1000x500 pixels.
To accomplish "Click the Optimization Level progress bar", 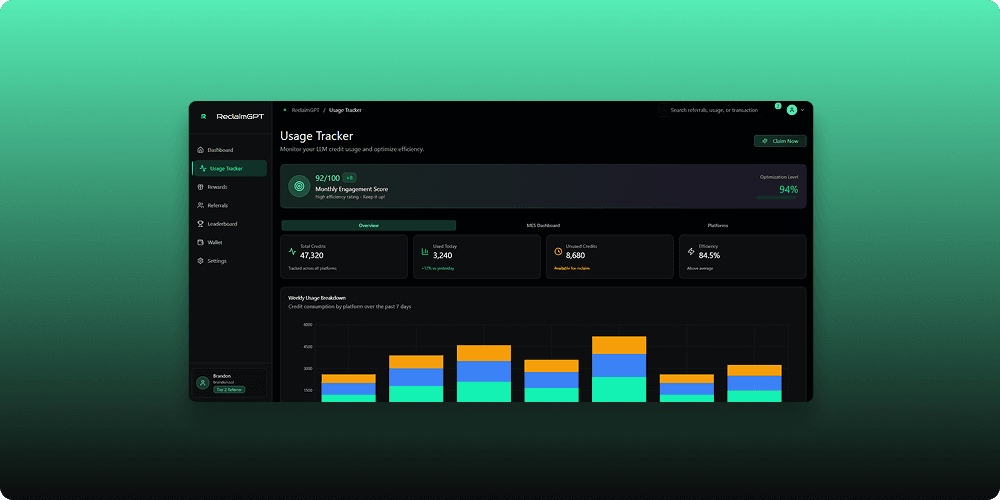I will 777,198.
